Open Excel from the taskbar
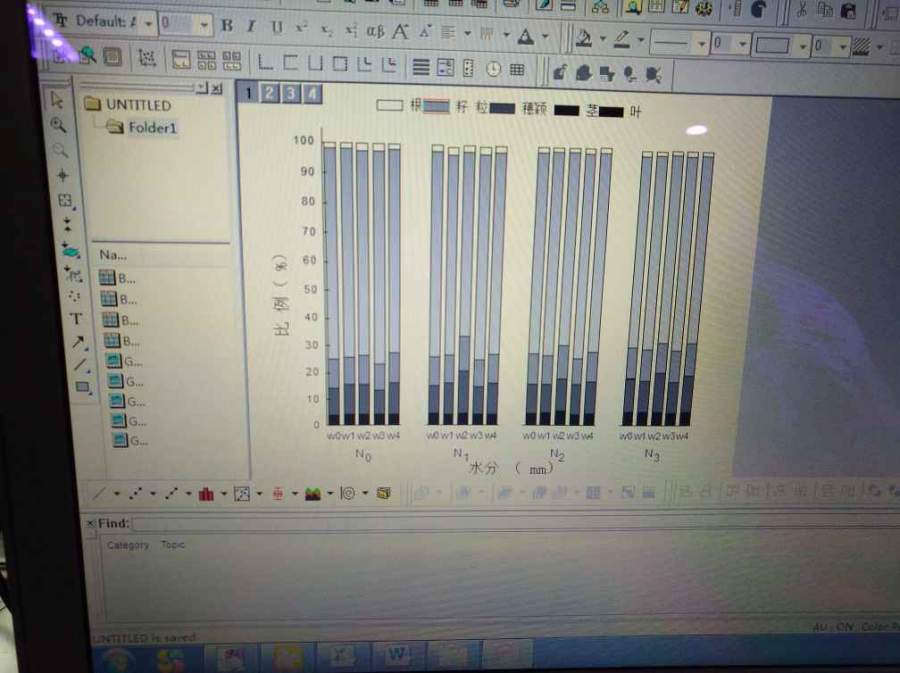Image resolution: width=900 pixels, height=673 pixels. point(342,655)
